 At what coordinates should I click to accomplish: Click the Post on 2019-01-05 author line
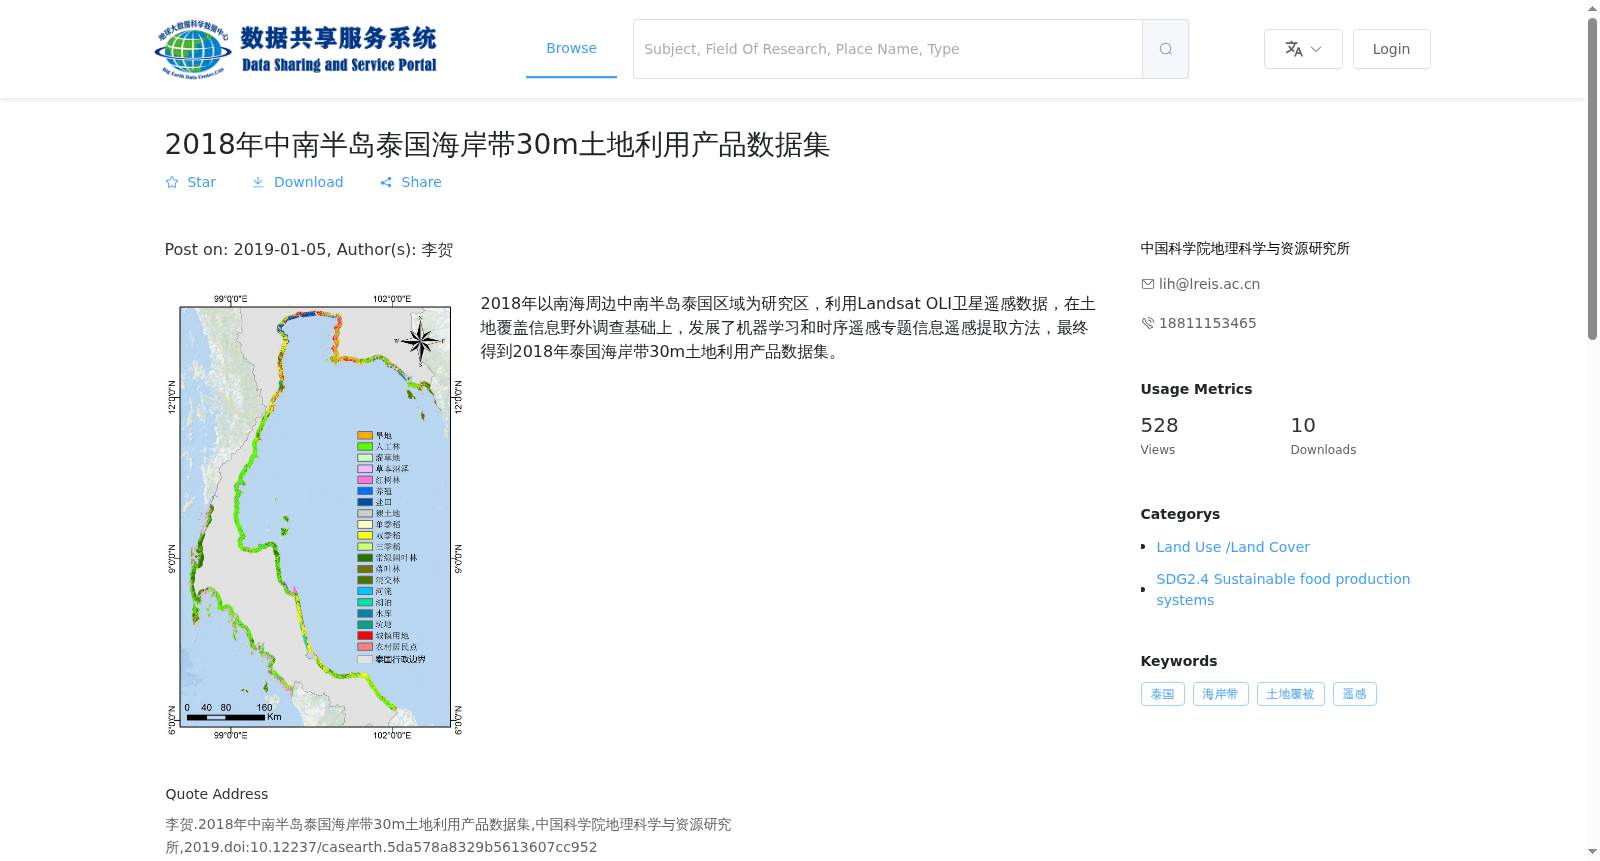click(x=309, y=250)
